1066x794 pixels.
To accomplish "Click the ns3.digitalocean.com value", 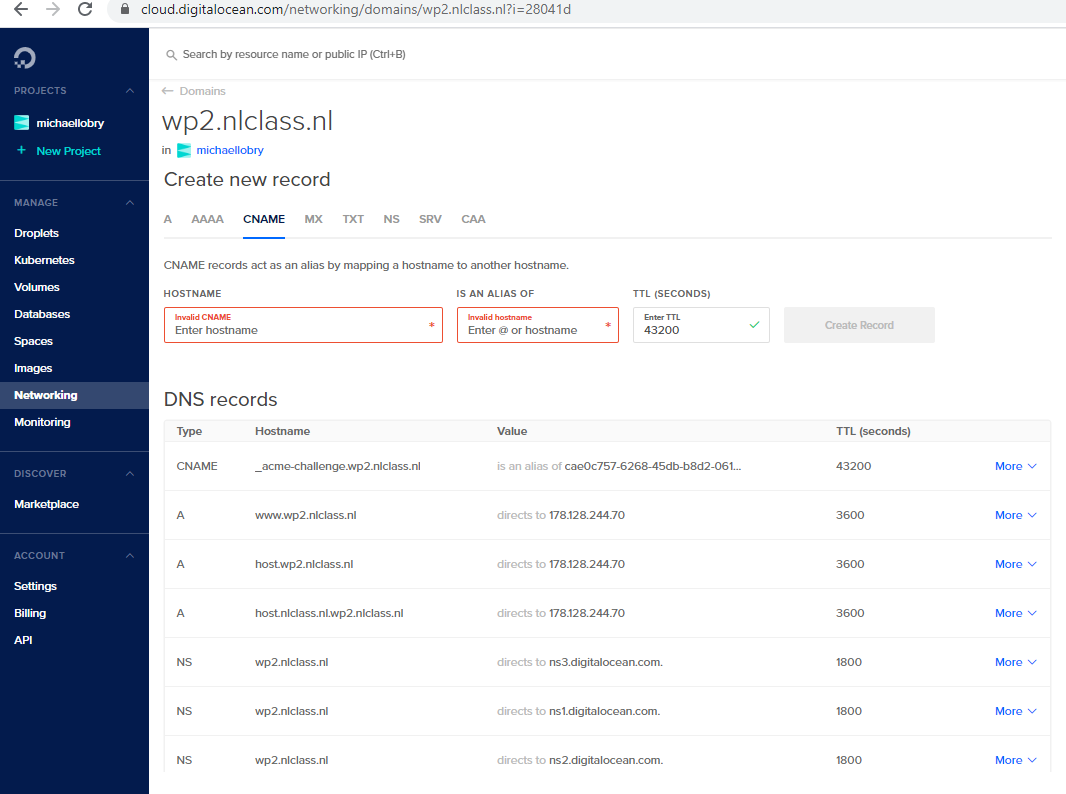I will coord(606,662).
